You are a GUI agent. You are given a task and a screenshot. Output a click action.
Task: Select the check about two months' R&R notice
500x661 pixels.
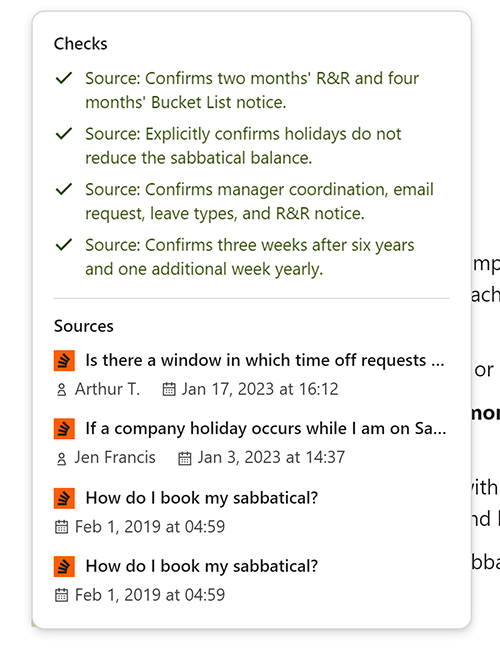tap(252, 90)
